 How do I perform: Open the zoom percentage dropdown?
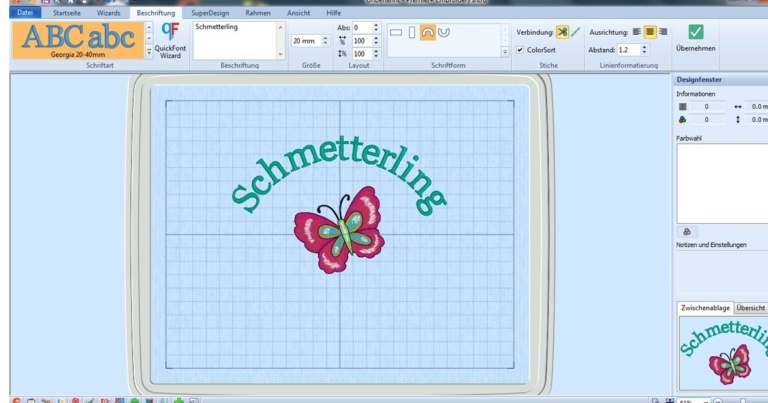click(705, 401)
